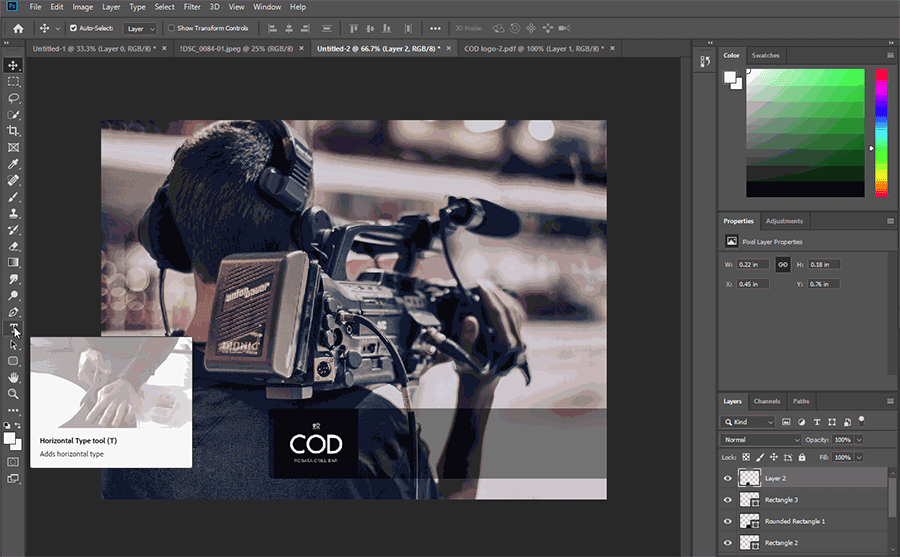Viewport: 900px width, 557px height.
Task: Toggle Lock transparent pixels
Action: pos(746,458)
